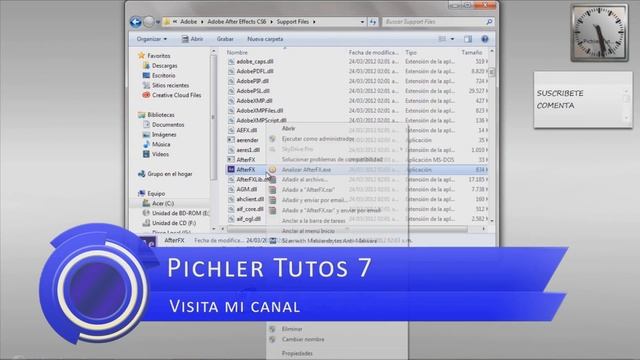Open the address bar history dropdown
640x360 pixels.
(362, 22)
